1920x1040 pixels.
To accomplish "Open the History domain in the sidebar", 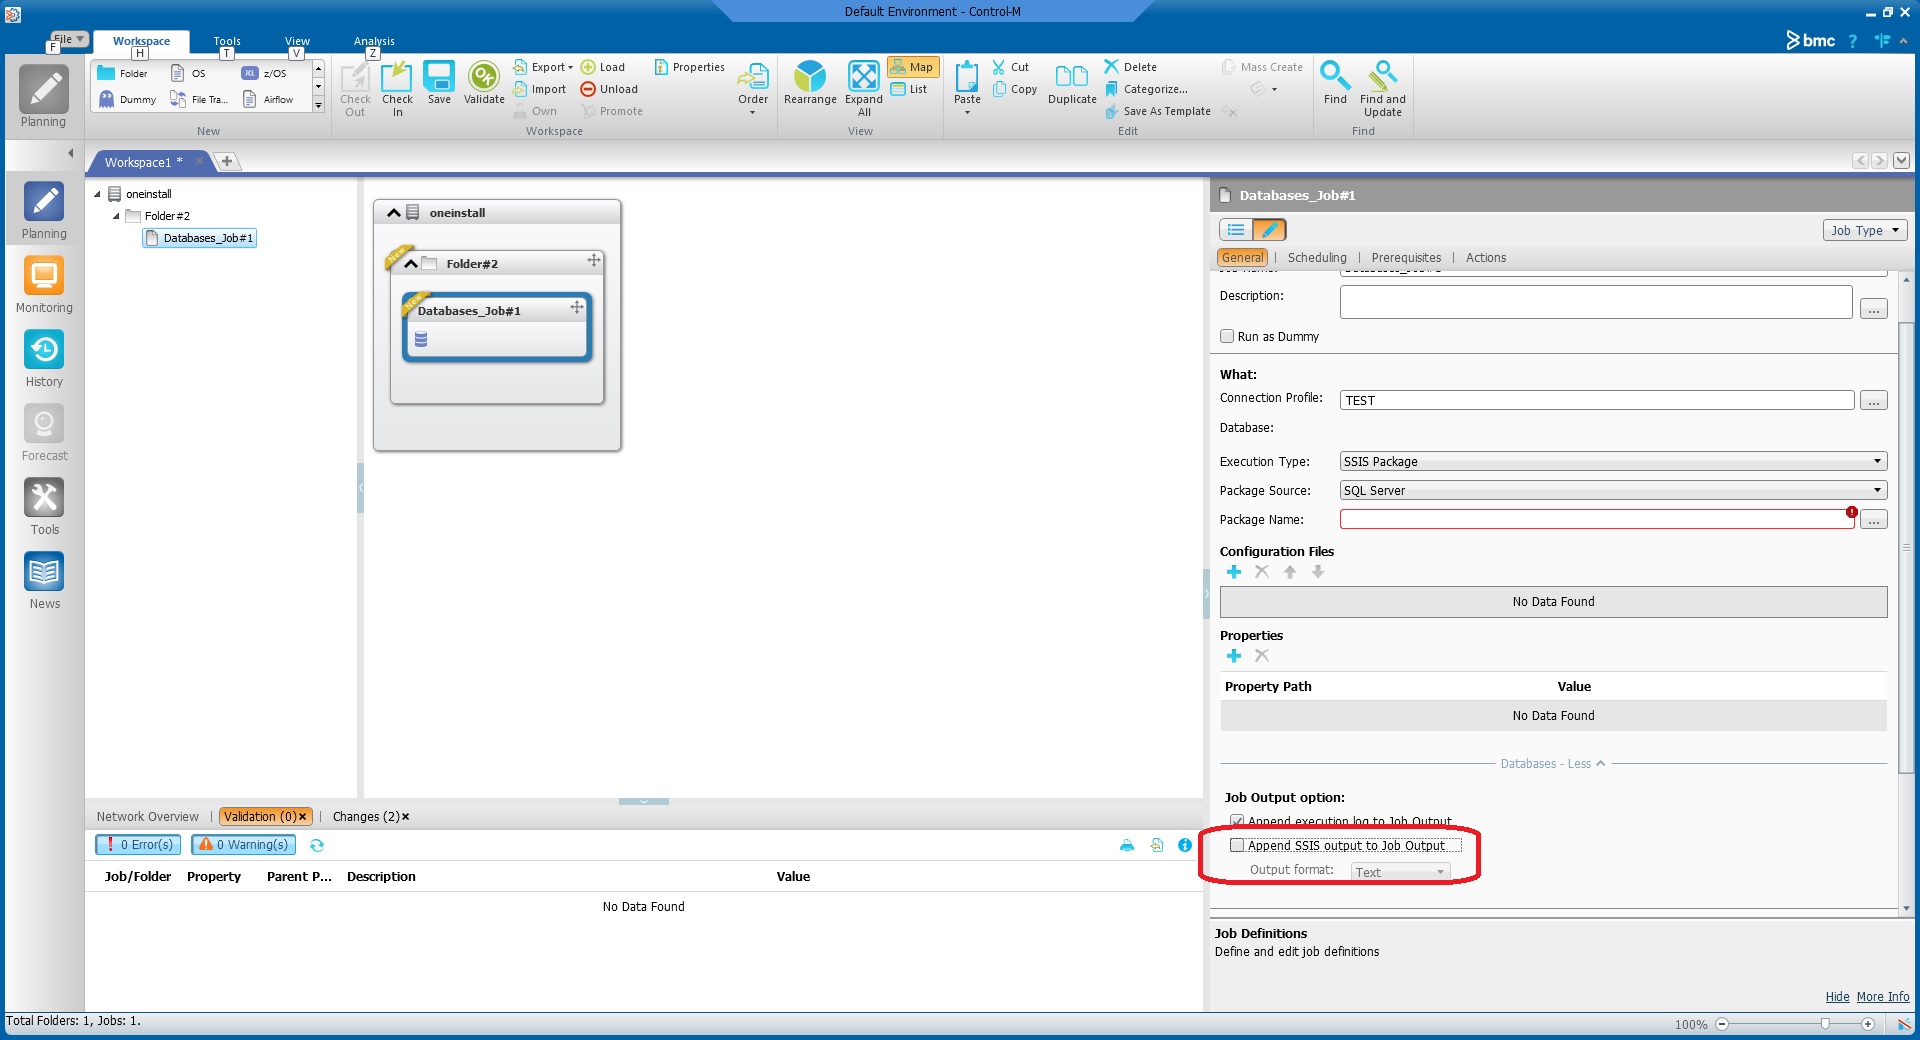I will (x=44, y=359).
